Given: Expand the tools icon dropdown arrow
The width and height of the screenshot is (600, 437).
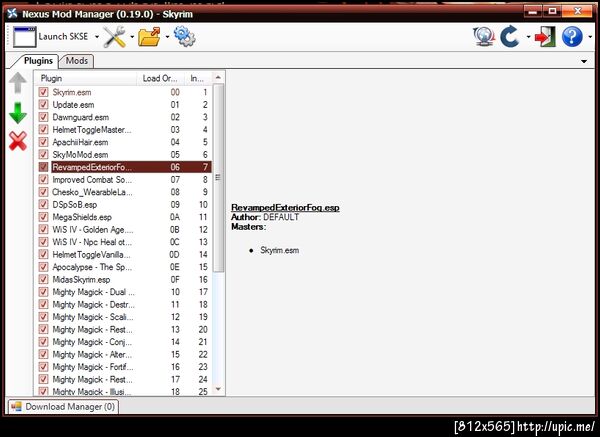Looking at the screenshot, I should pyautogui.click(x=132, y=37).
